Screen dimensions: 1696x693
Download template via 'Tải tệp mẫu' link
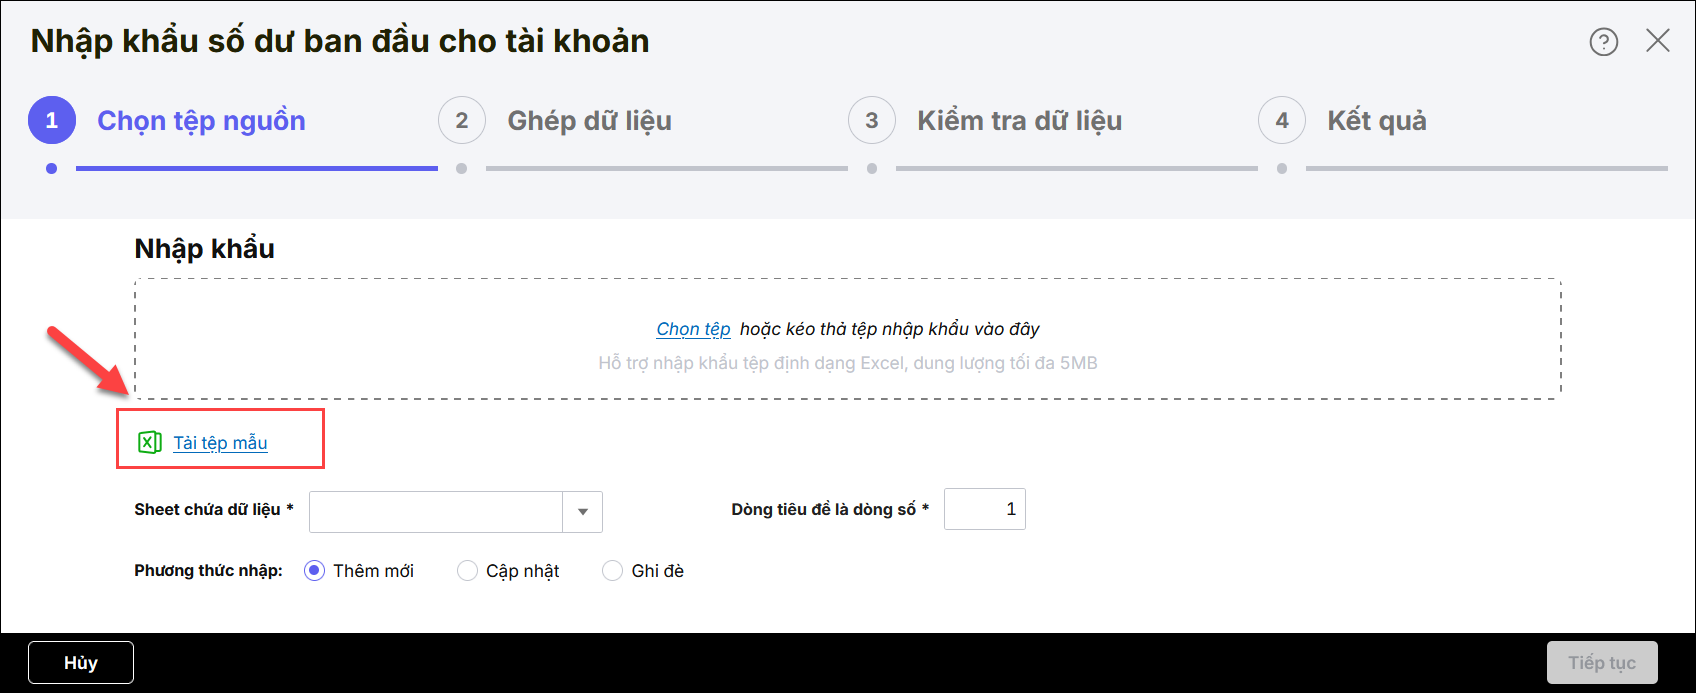point(220,443)
